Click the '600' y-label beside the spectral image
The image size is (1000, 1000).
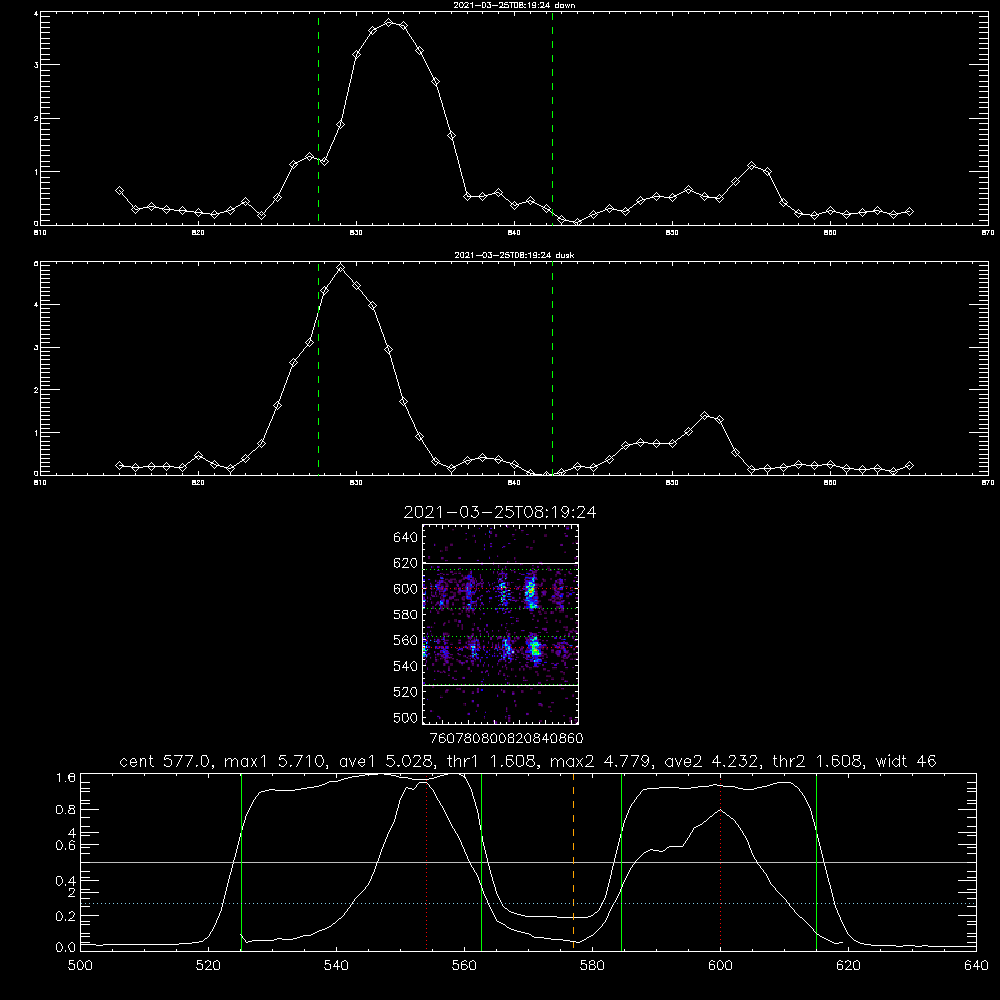(406, 589)
